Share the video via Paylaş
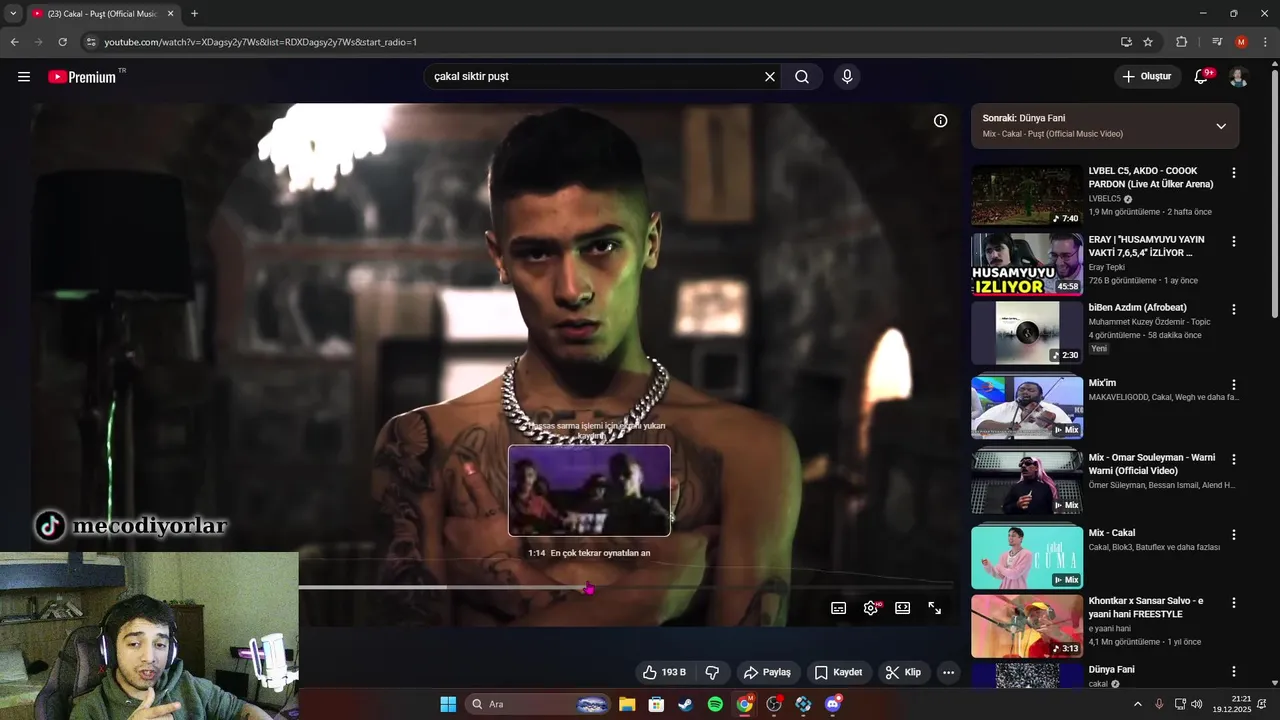The width and height of the screenshot is (1280, 720). (x=768, y=673)
